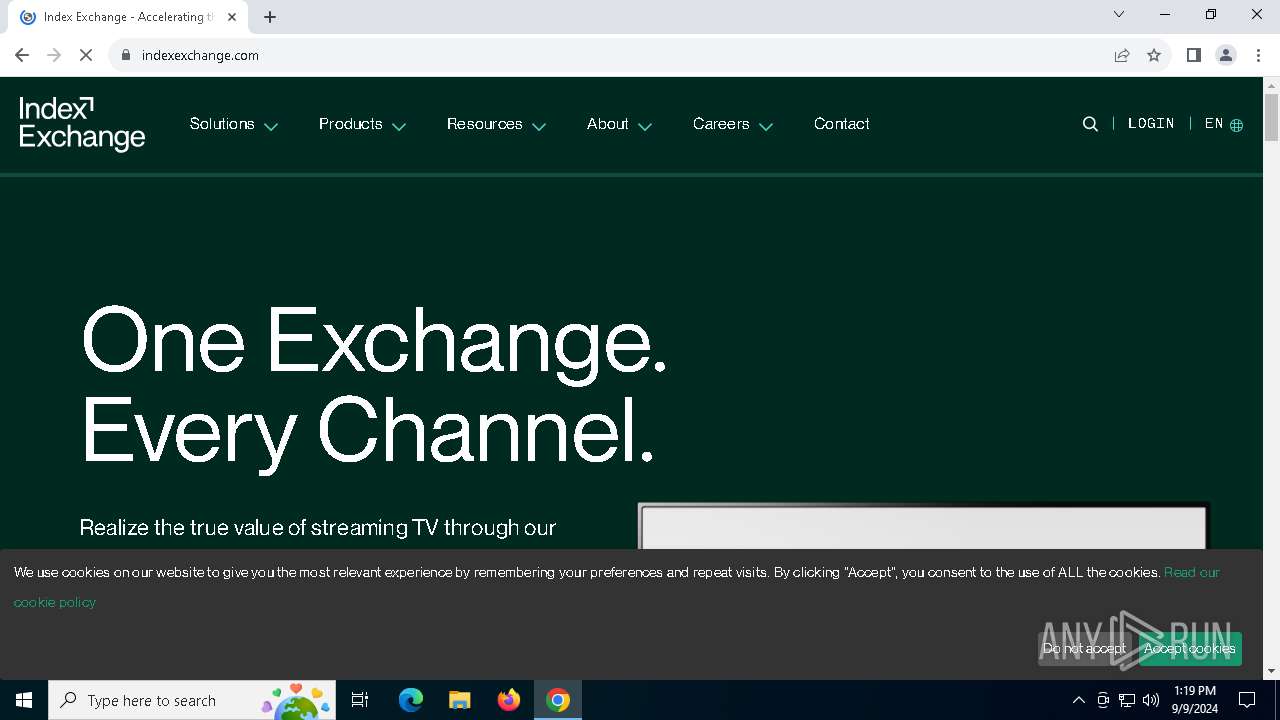This screenshot has width=1280, height=720.
Task: Click the globe language icon
Action: coord(1237,125)
